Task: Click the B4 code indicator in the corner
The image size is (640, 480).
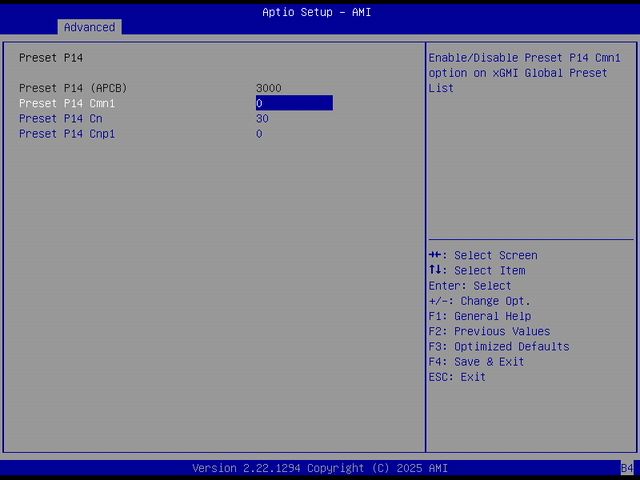Action: [627, 468]
